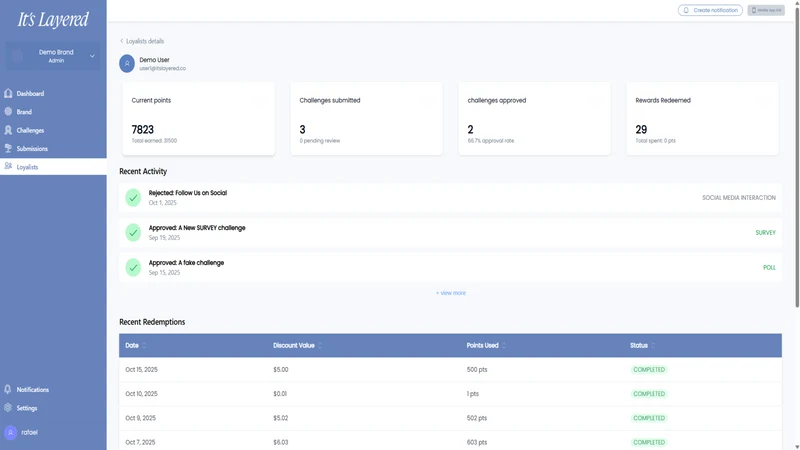Image resolution: width=800 pixels, height=450 pixels.
Task: Click the Submissions trophy icon
Action: [8, 148]
